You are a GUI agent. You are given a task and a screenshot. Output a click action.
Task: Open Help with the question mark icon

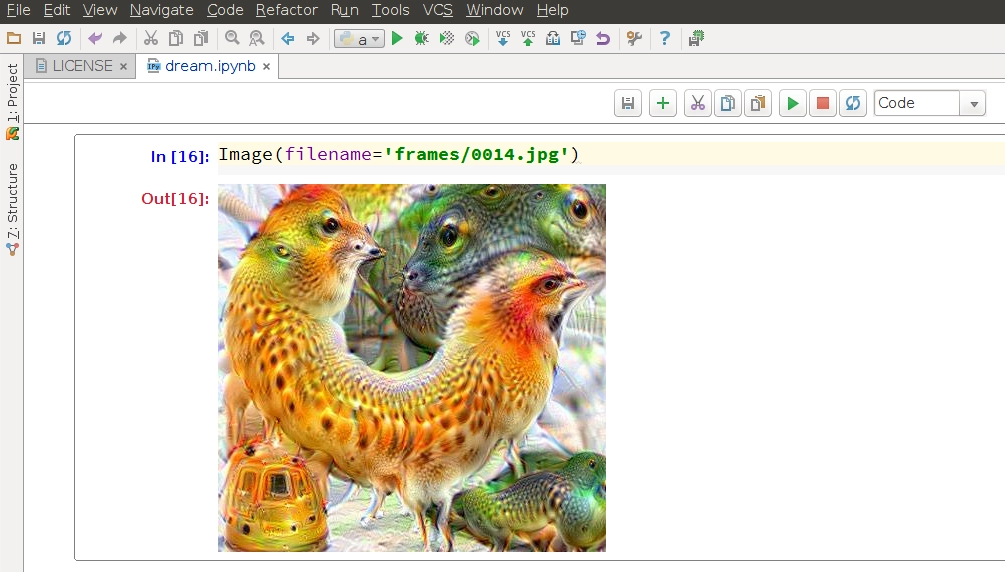click(x=665, y=38)
